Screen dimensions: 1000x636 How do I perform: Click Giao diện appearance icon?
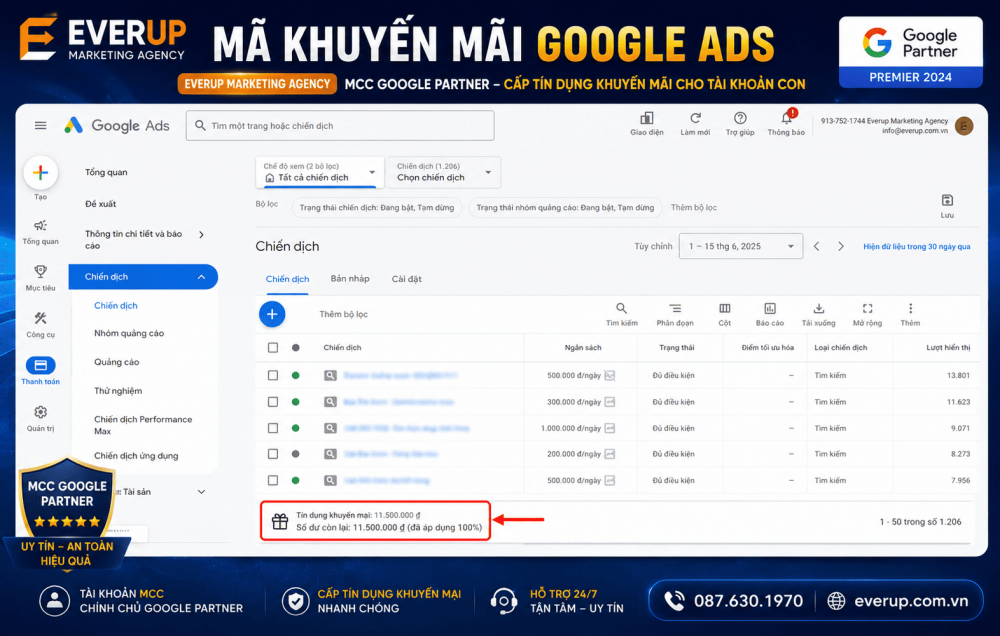tap(647, 118)
